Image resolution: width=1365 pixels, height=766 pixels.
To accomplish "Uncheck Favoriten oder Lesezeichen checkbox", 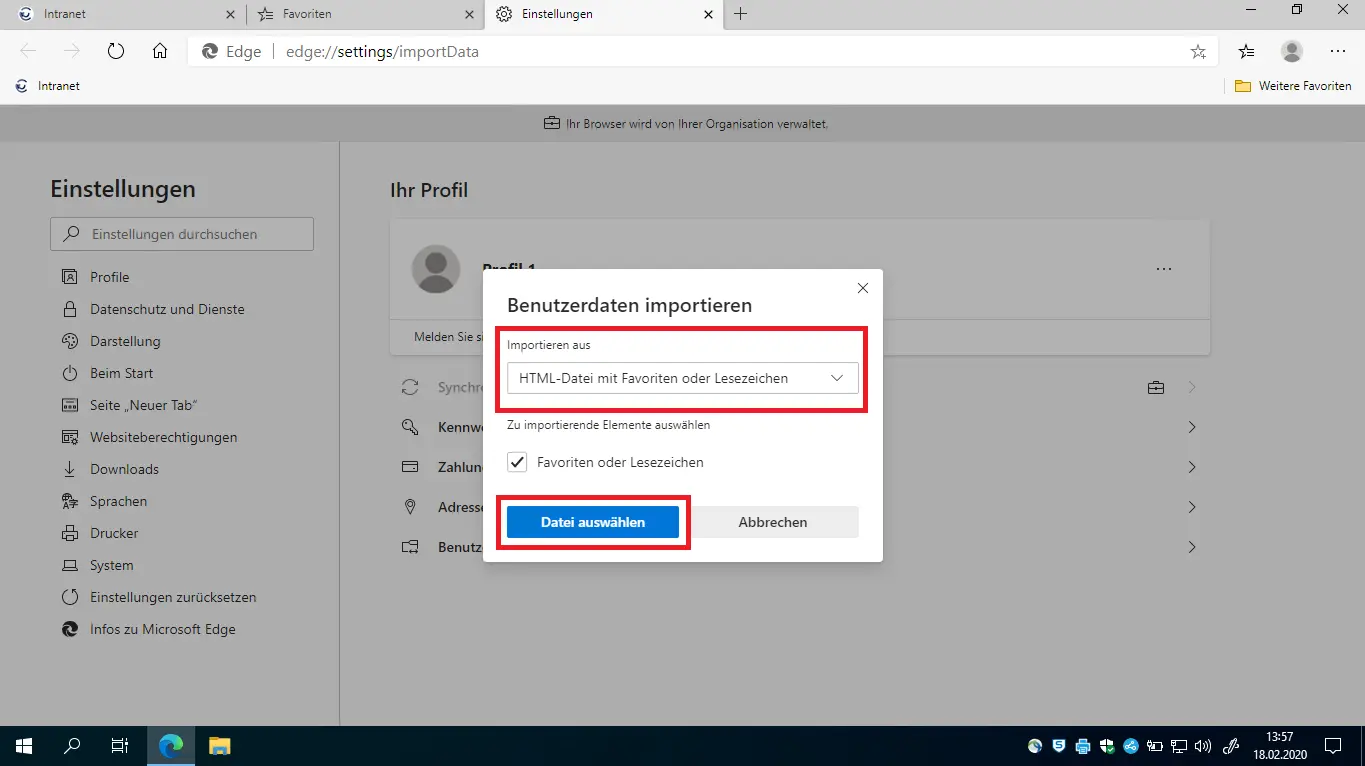I will click(517, 462).
